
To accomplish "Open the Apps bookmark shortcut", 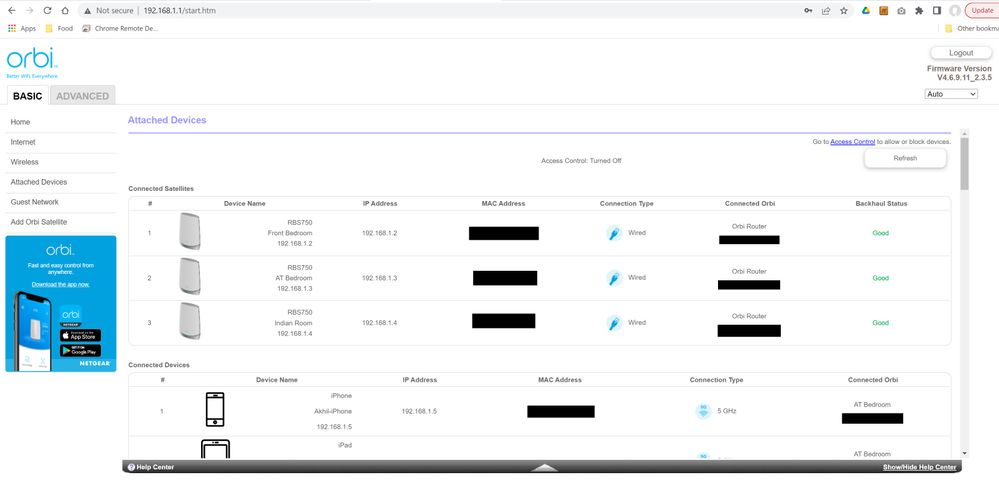I will (22, 28).
